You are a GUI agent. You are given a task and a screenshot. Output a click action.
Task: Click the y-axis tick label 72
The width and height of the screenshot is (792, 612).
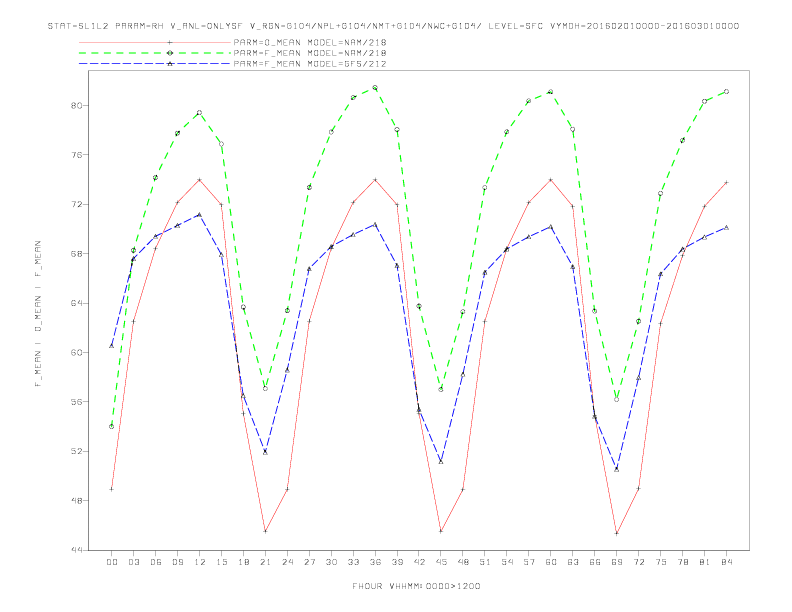pos(78,205)
